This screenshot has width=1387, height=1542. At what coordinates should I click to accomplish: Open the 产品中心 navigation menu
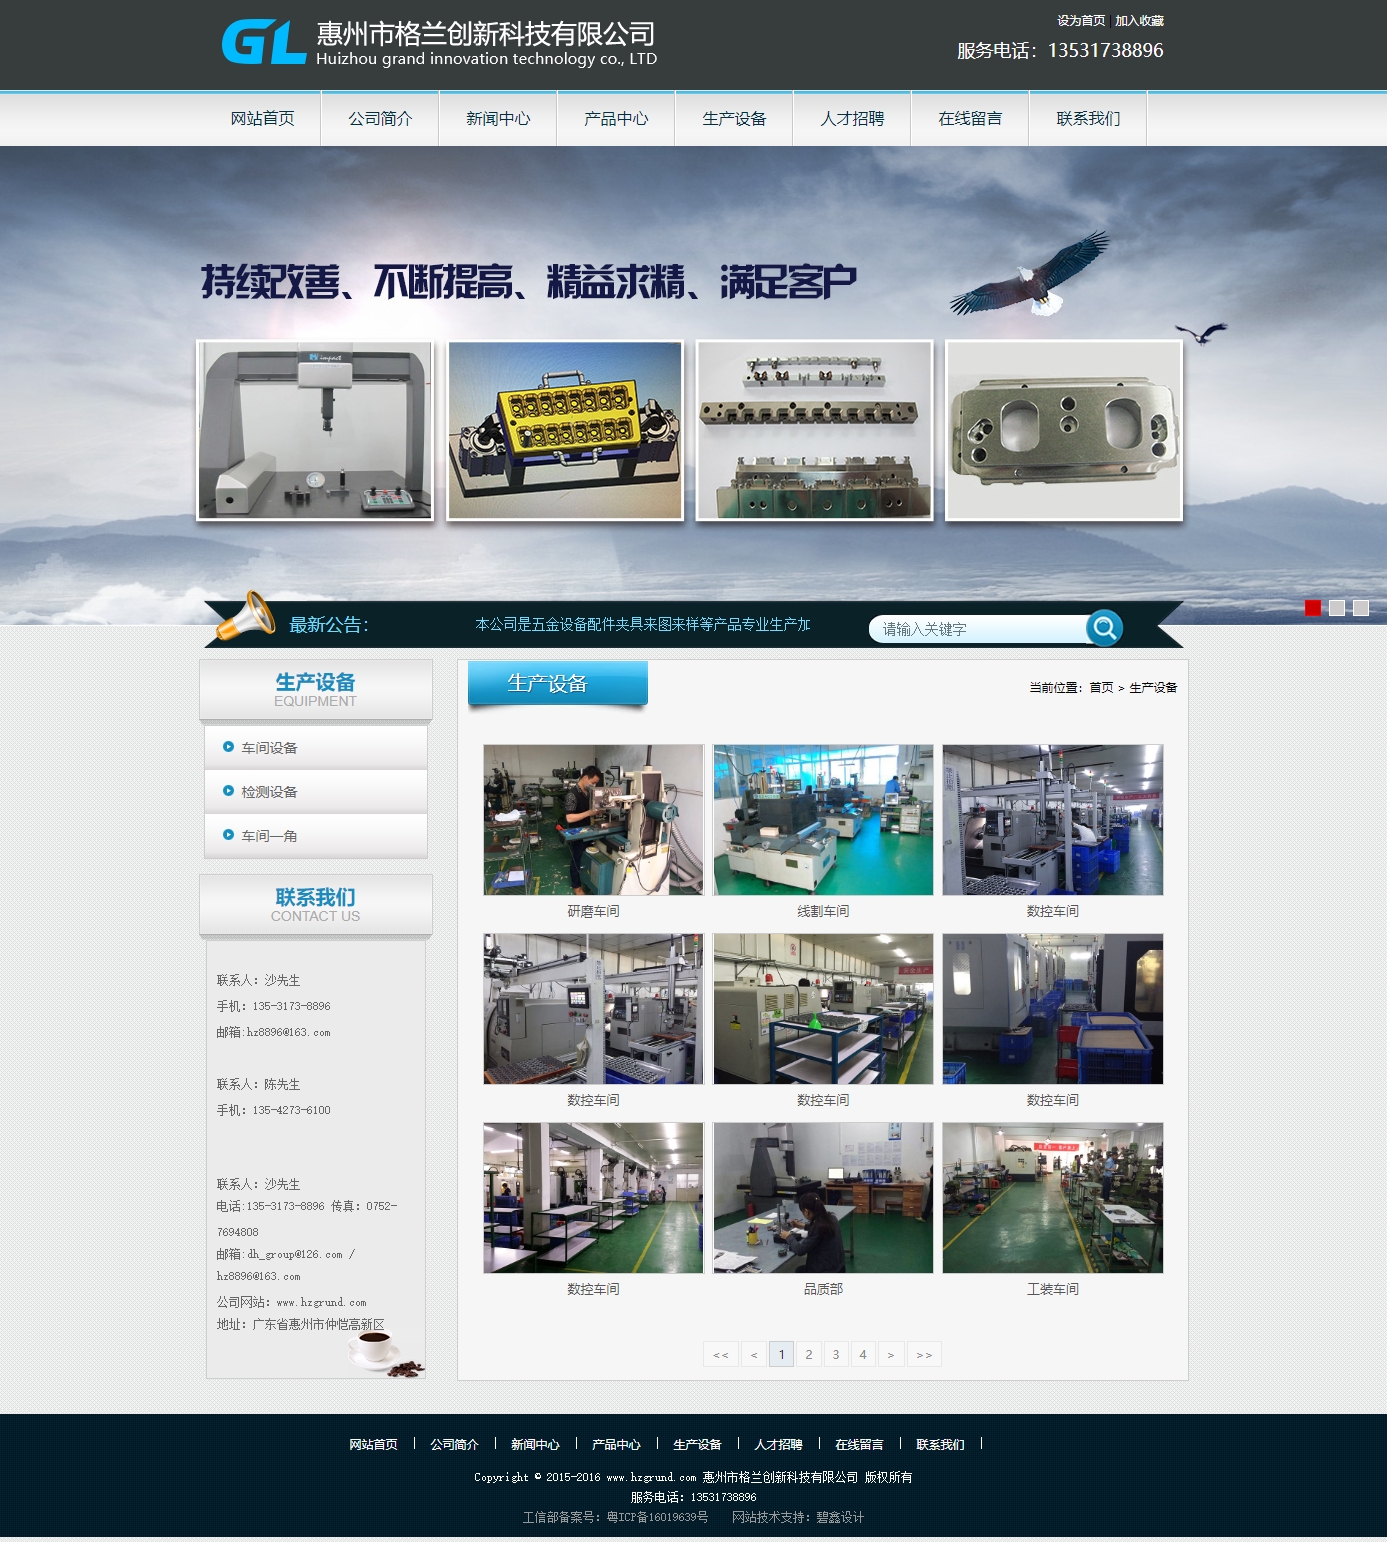pyautogui.click(x=616, y=119)
